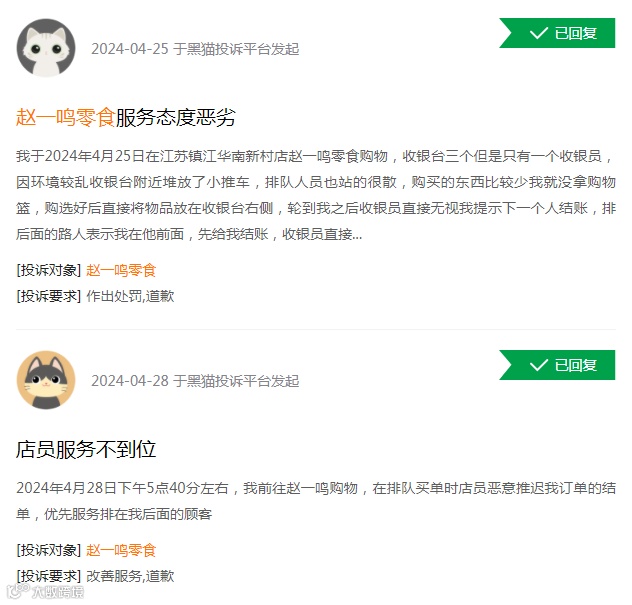This screenshot has width=632, height=605.
Task: Click the white cat avatar of first complaint
Action: (x=46, y=48)
